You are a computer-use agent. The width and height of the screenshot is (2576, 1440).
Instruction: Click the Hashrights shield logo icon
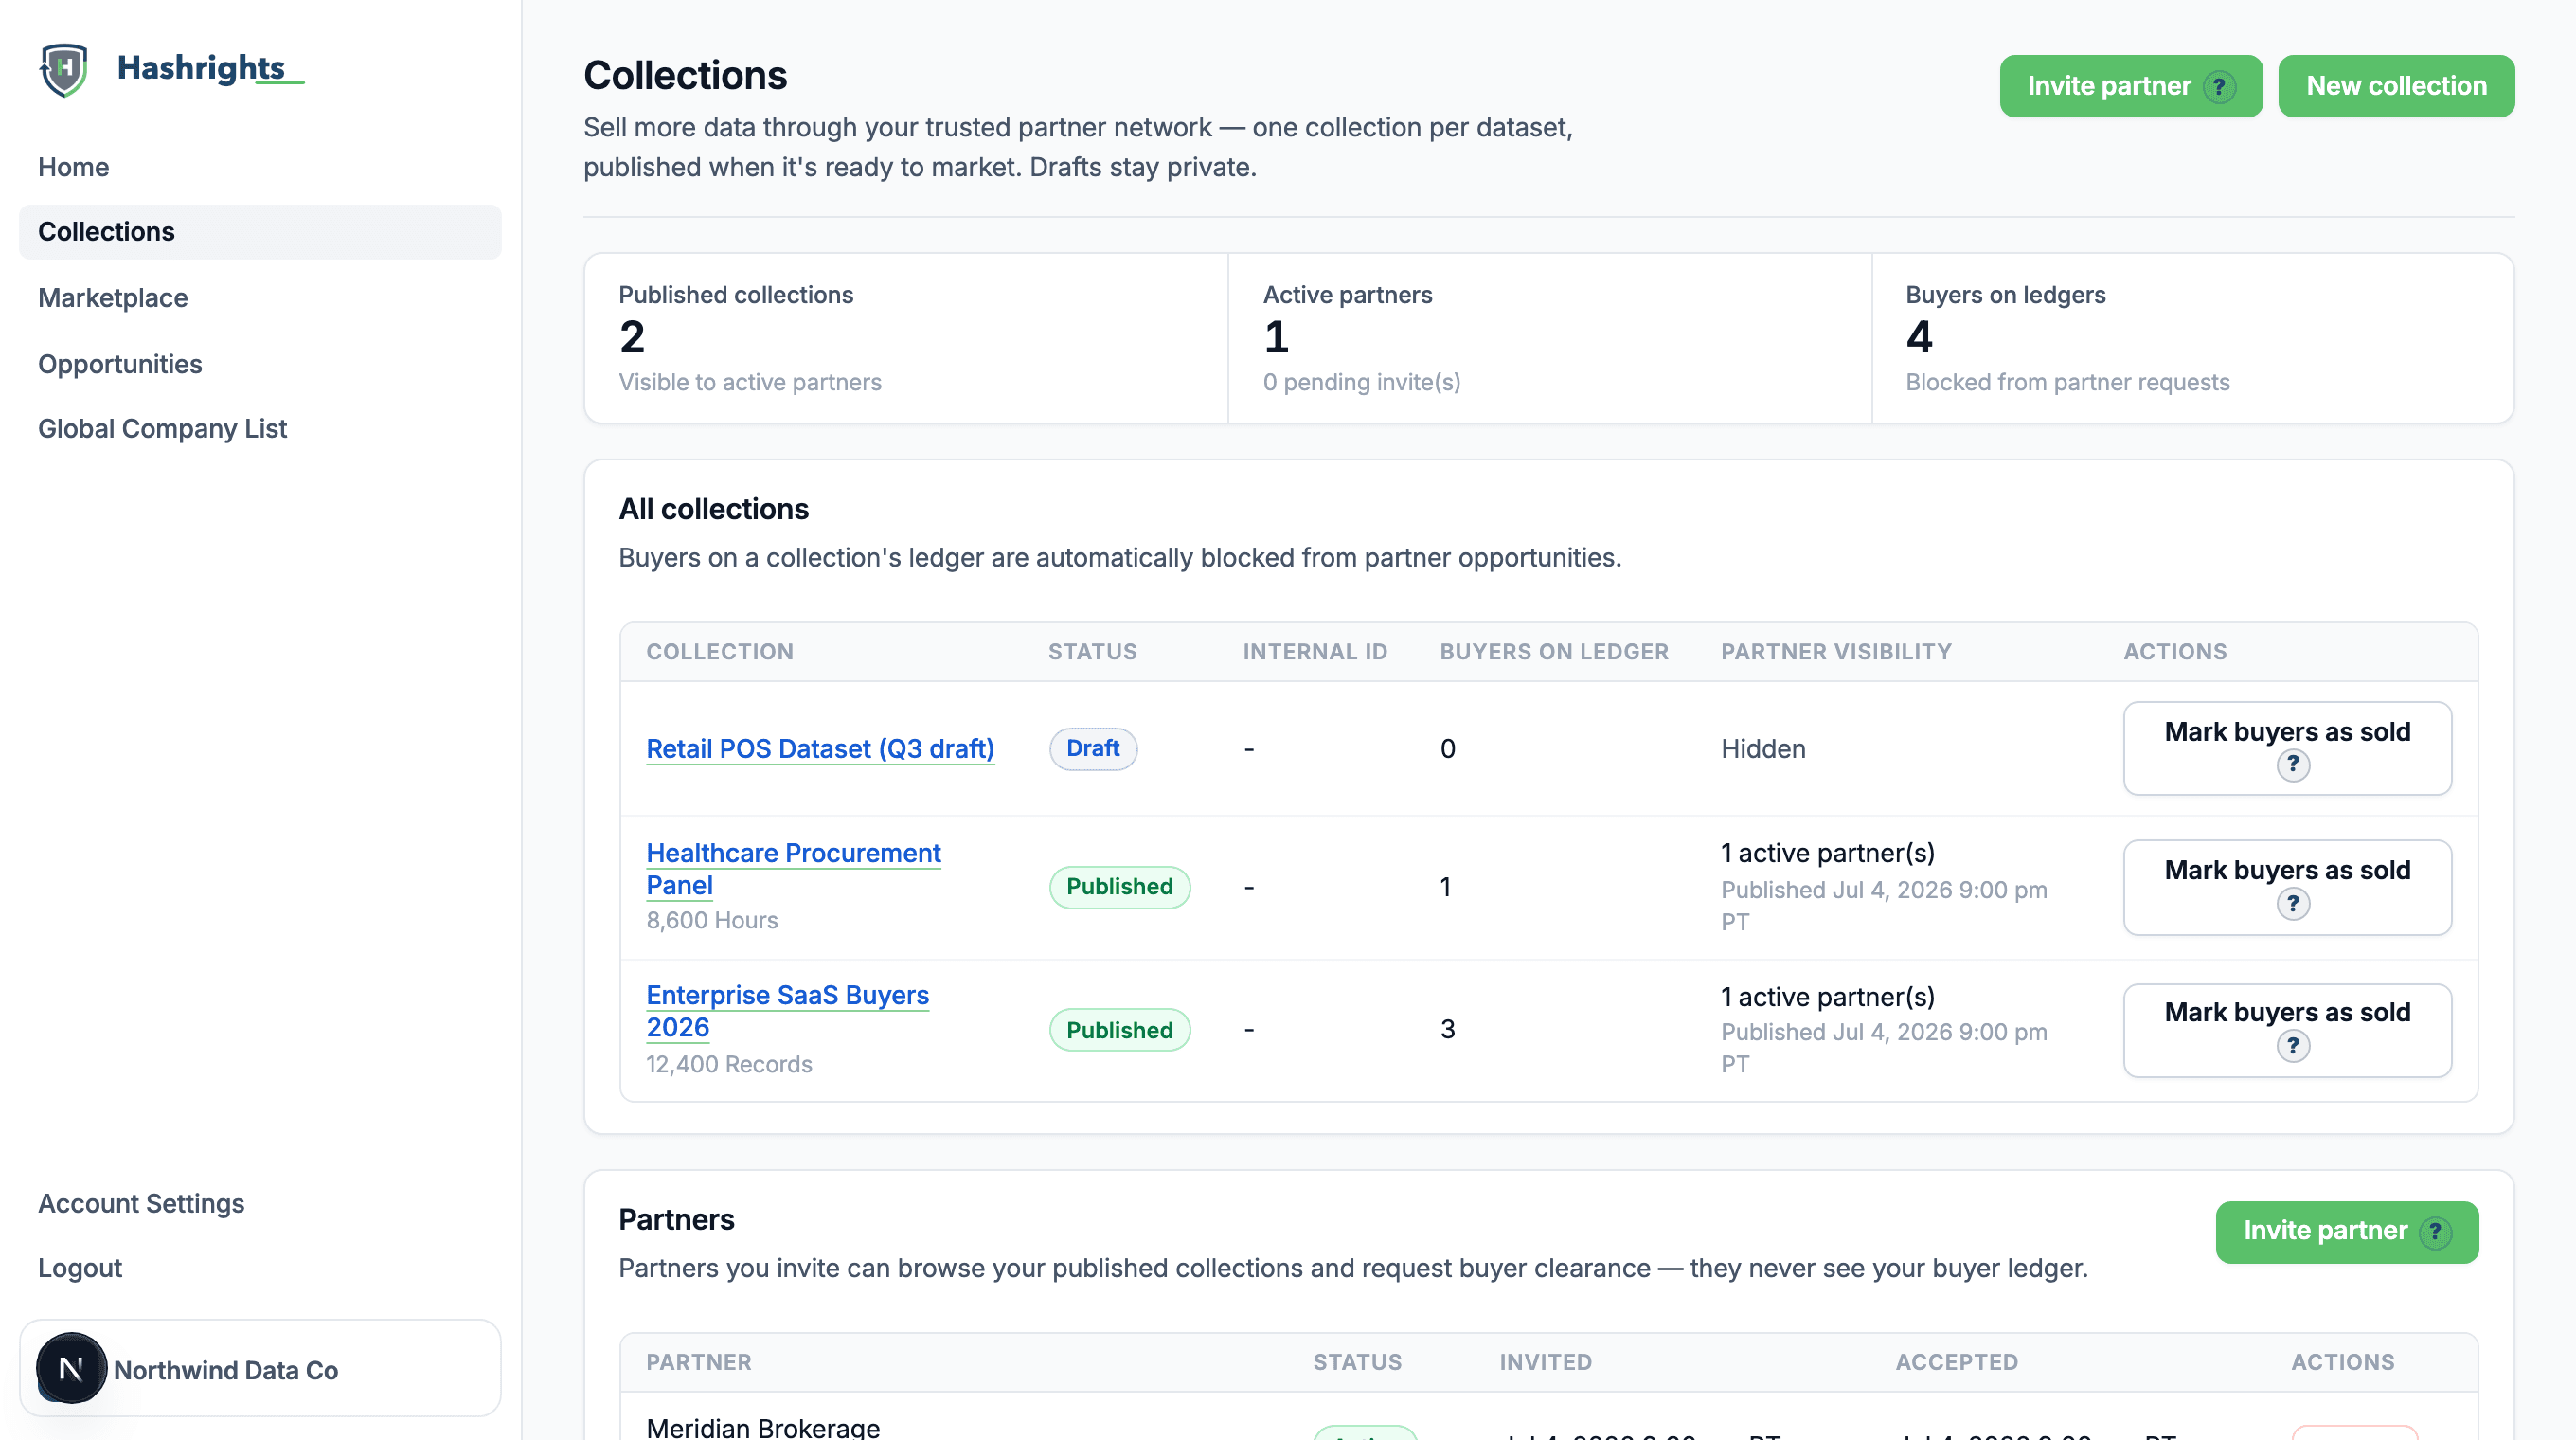(x=64, y=69)
